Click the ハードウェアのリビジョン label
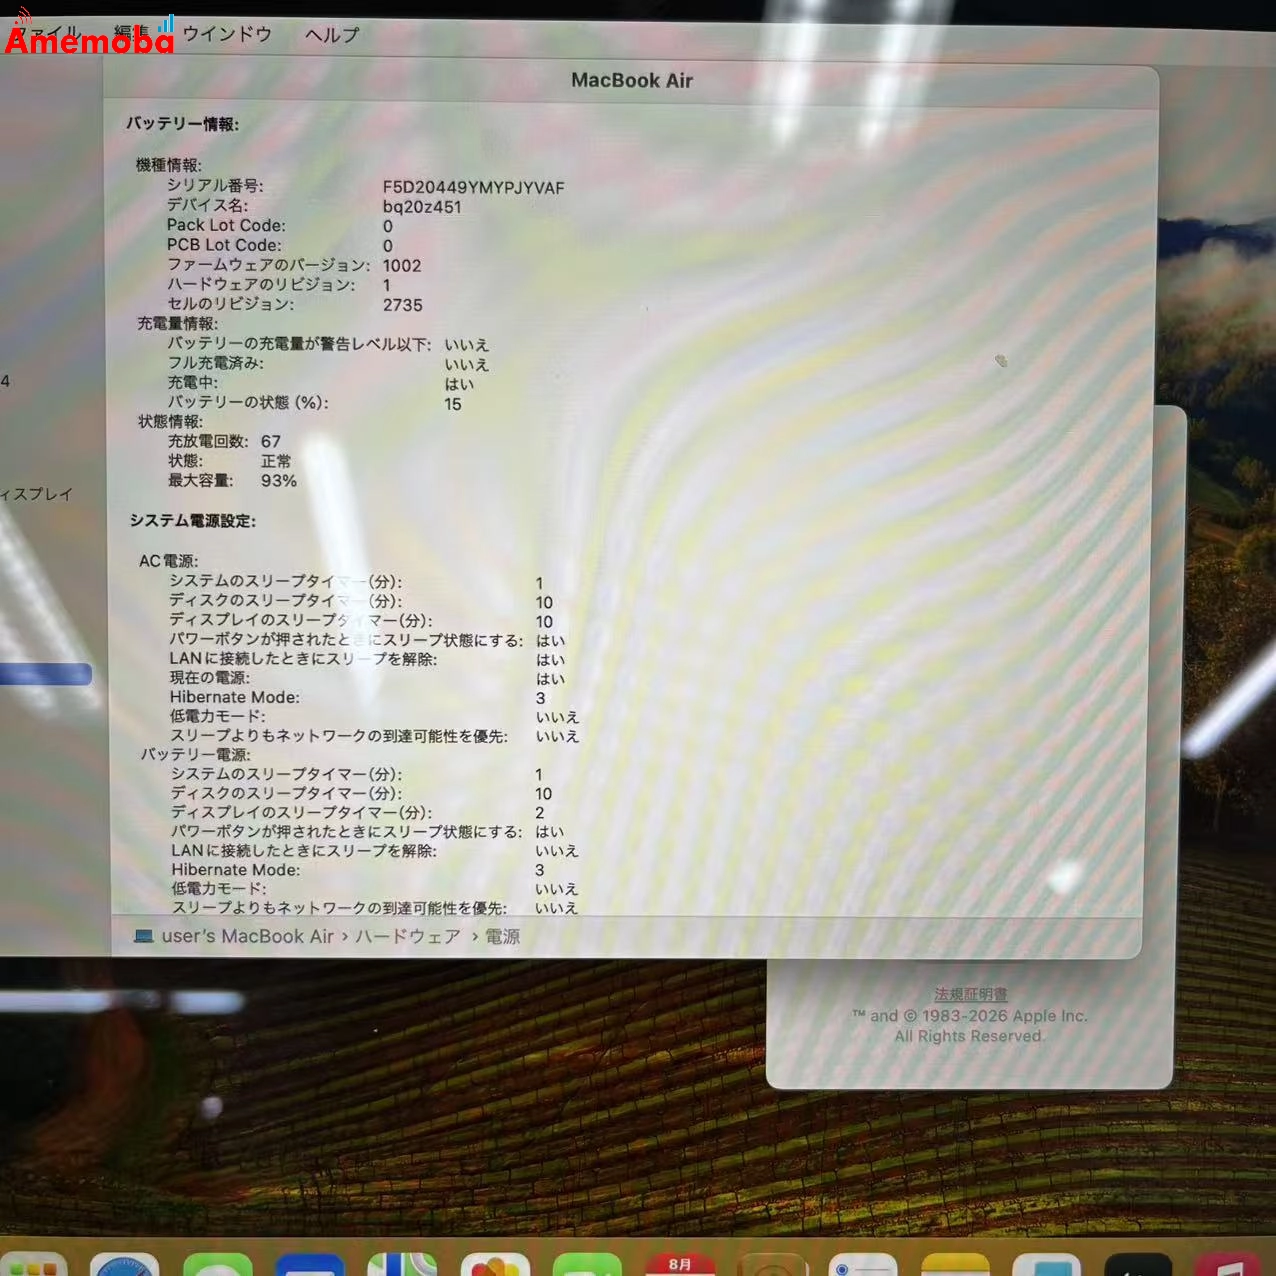 coord(261,284)
